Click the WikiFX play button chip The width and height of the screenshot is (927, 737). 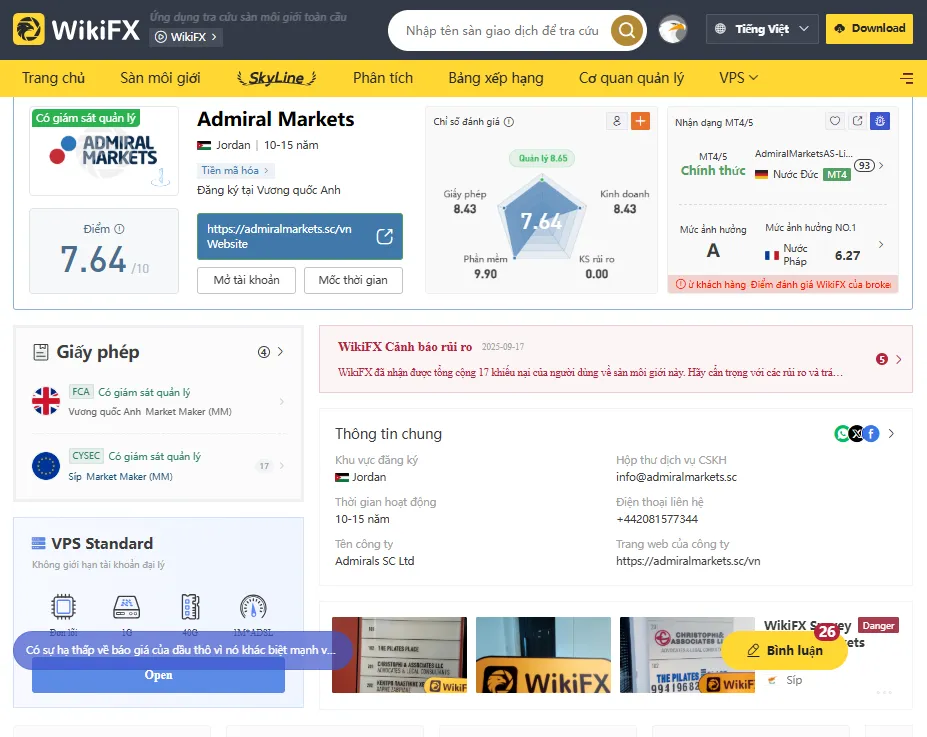[186, 37]
